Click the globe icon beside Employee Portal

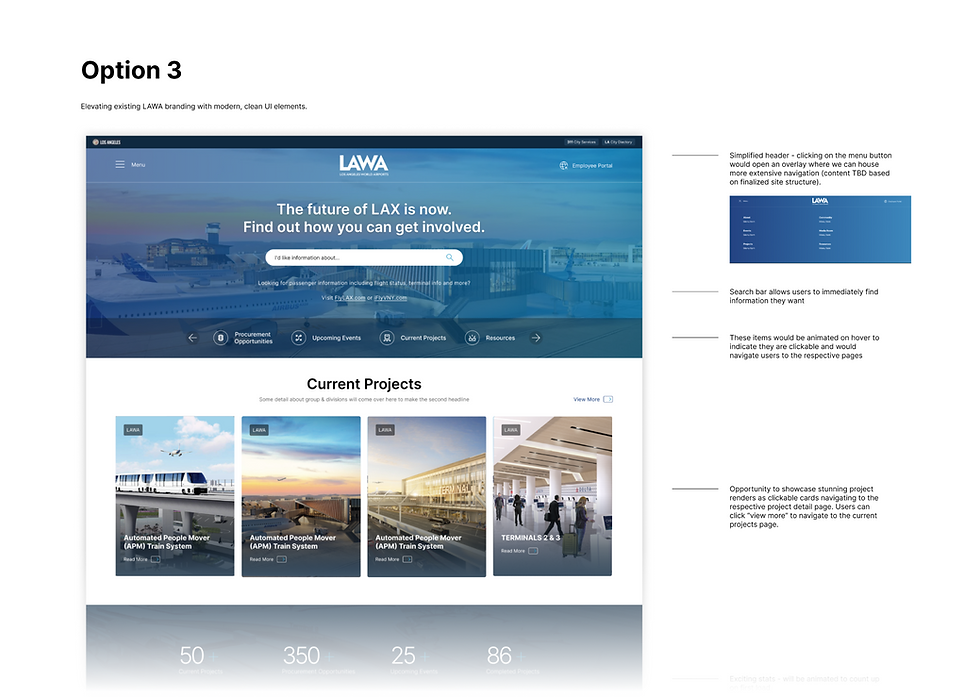(x=564, y=166)
